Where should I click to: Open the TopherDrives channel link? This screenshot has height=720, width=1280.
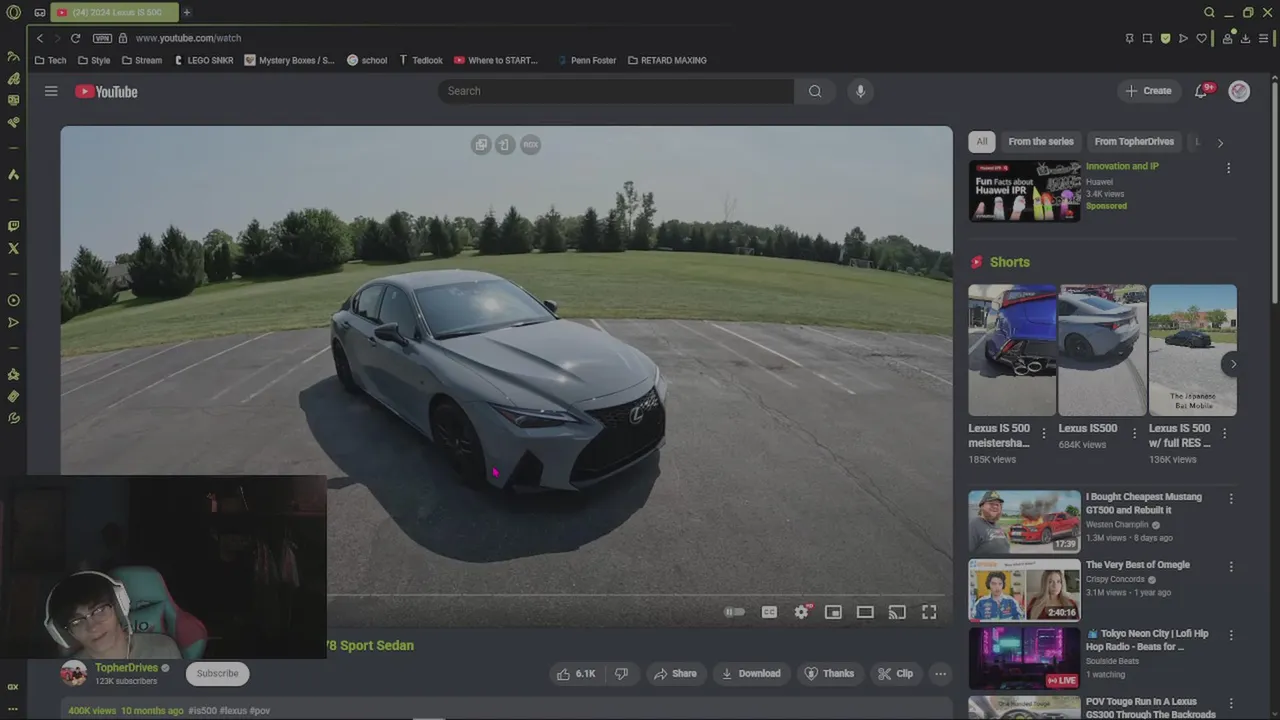126,668
